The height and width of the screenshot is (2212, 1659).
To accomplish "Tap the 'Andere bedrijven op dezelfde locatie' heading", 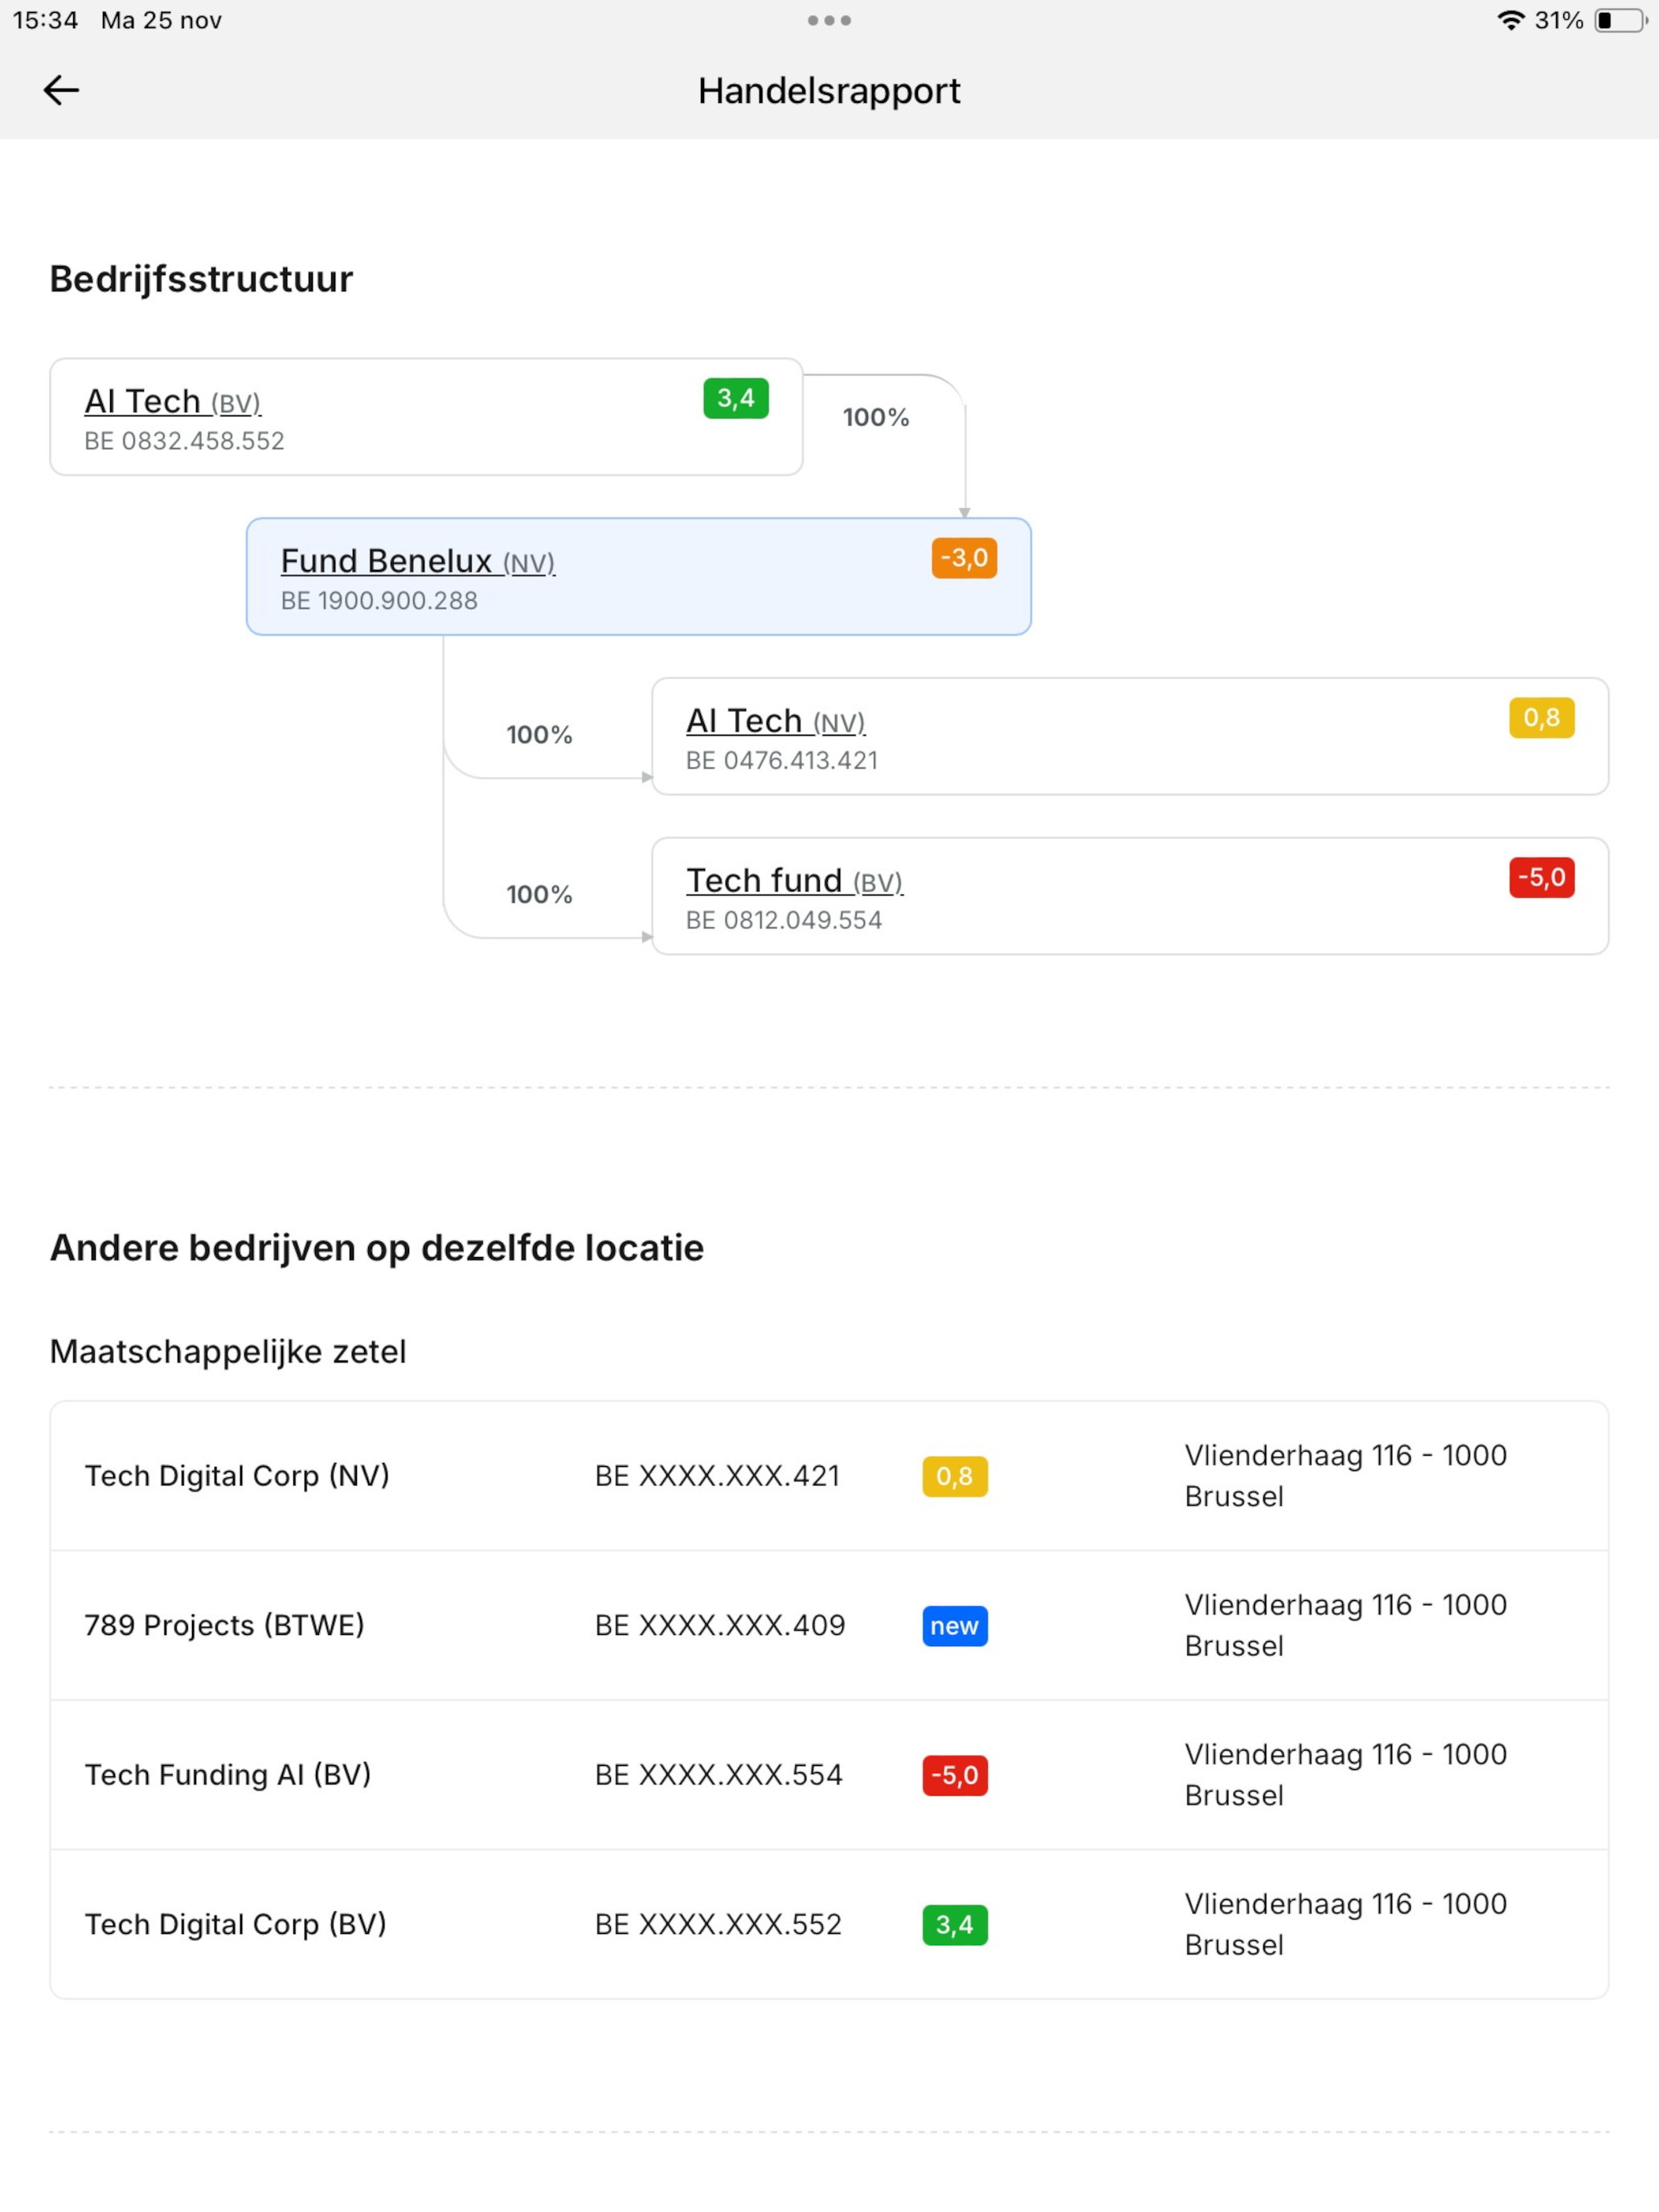I will coord(377,1248).
